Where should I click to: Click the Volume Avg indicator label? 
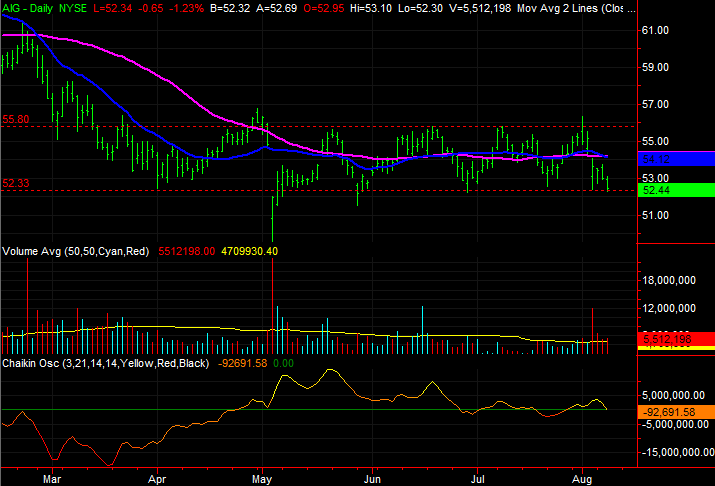click(x=76, y=251)
